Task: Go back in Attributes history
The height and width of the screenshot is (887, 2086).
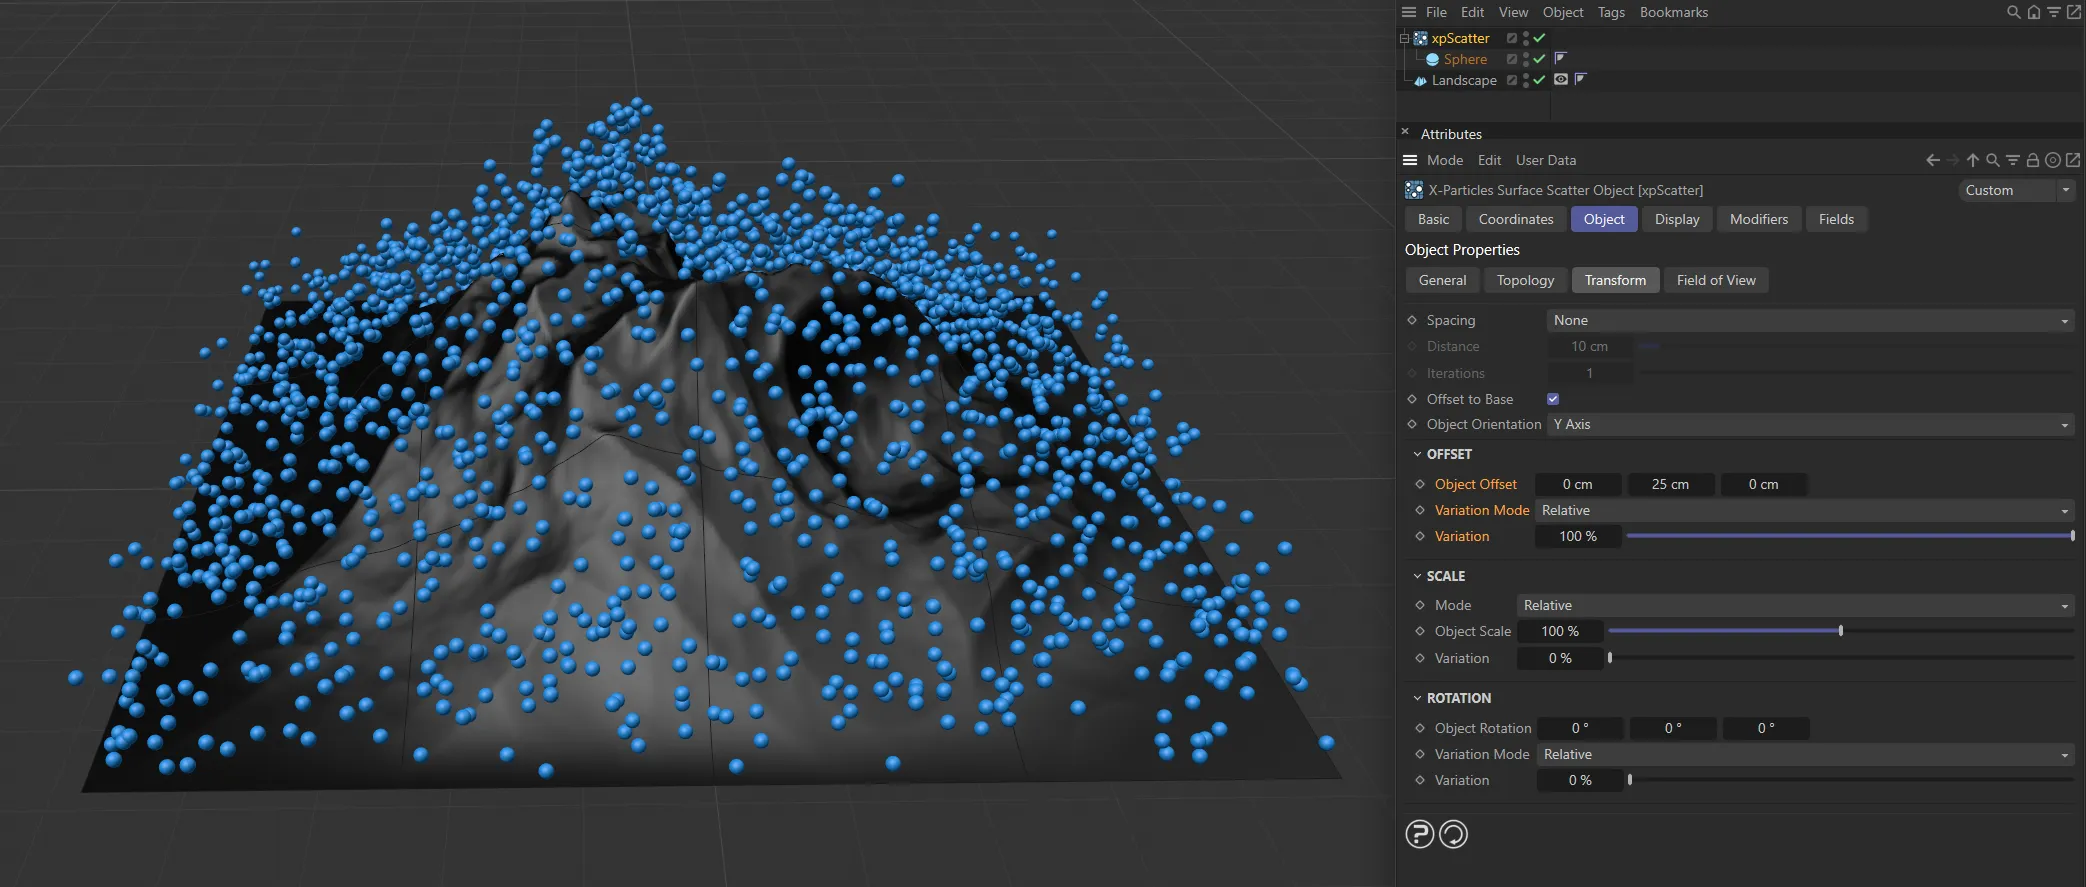Action: (x=1933, y=160)
